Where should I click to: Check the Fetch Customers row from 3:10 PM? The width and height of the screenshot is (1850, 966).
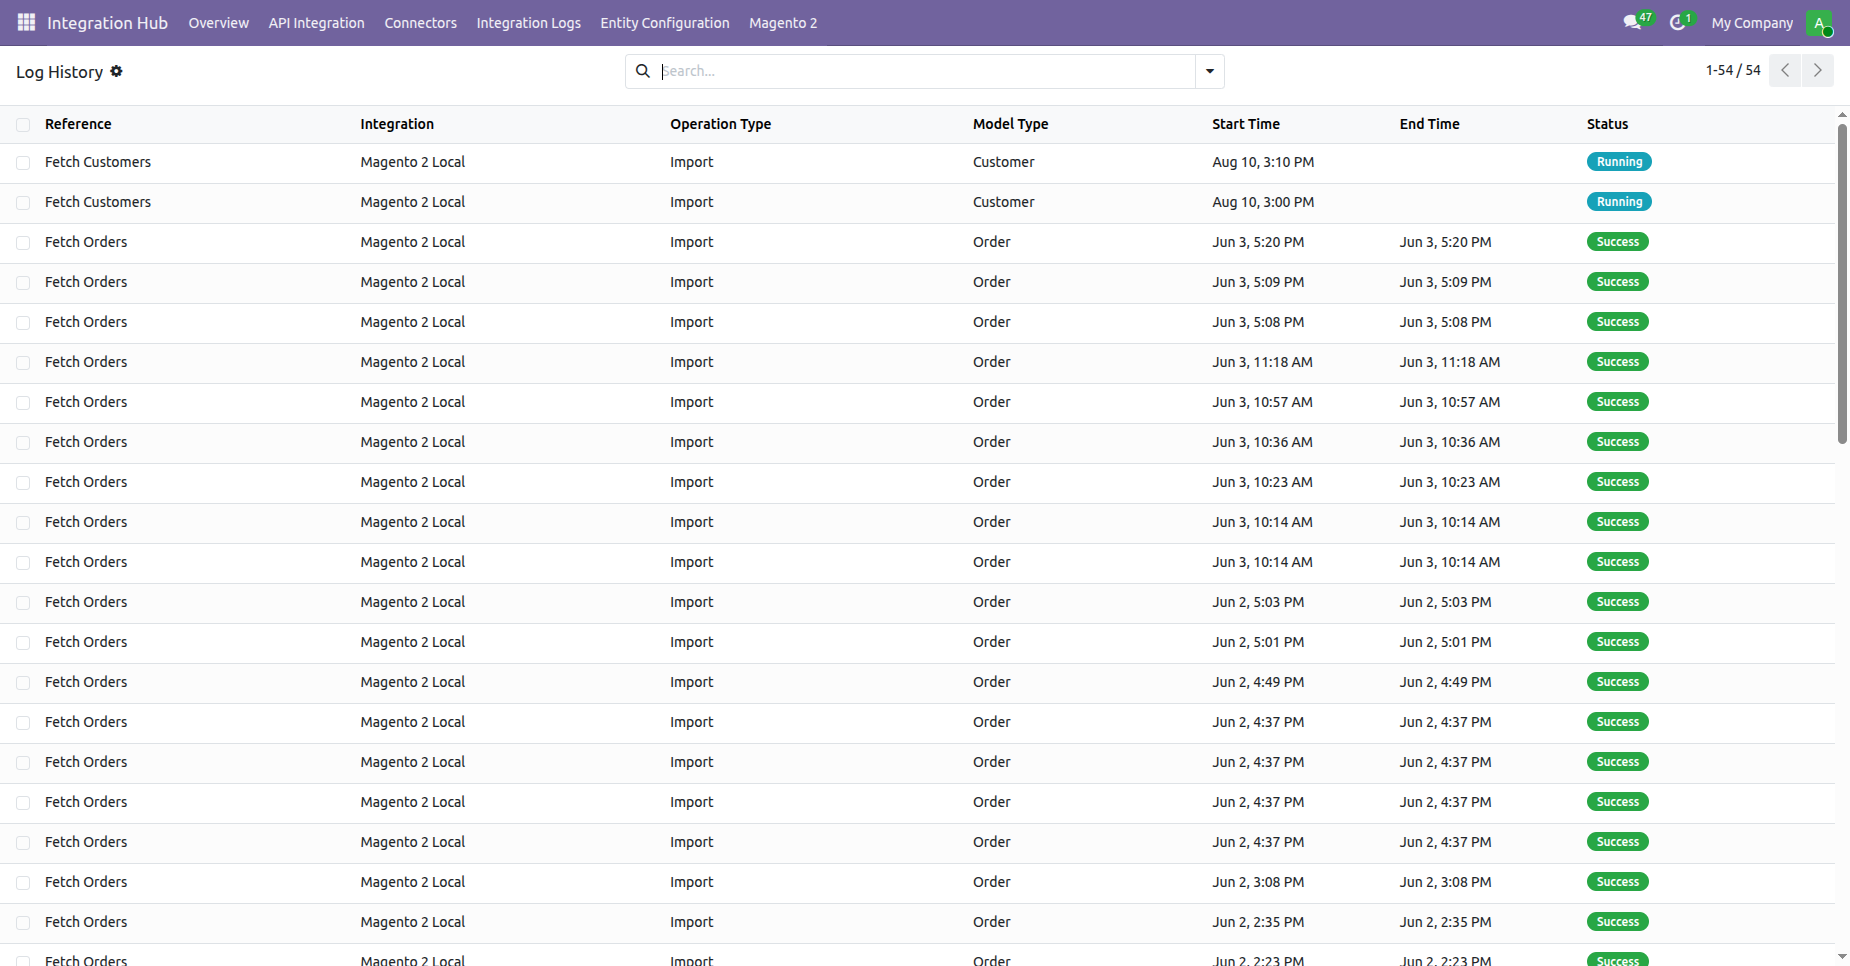coord(23,163)
